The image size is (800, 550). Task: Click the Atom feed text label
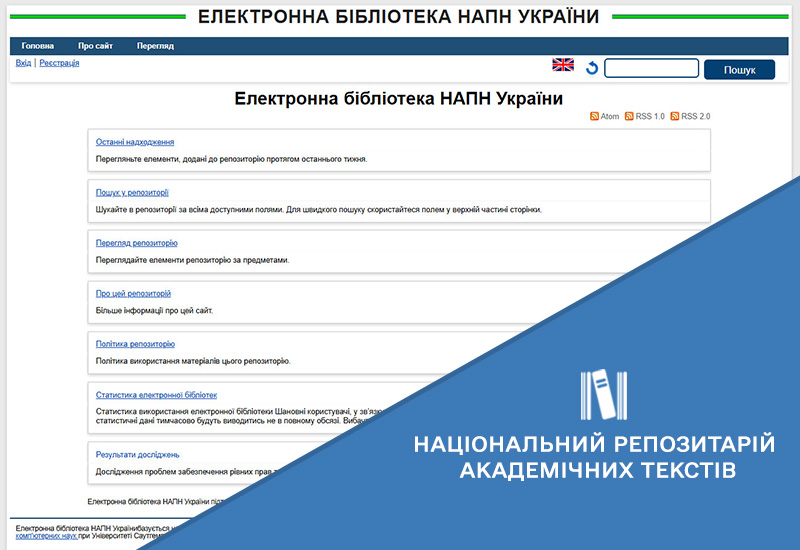(610, 116)
